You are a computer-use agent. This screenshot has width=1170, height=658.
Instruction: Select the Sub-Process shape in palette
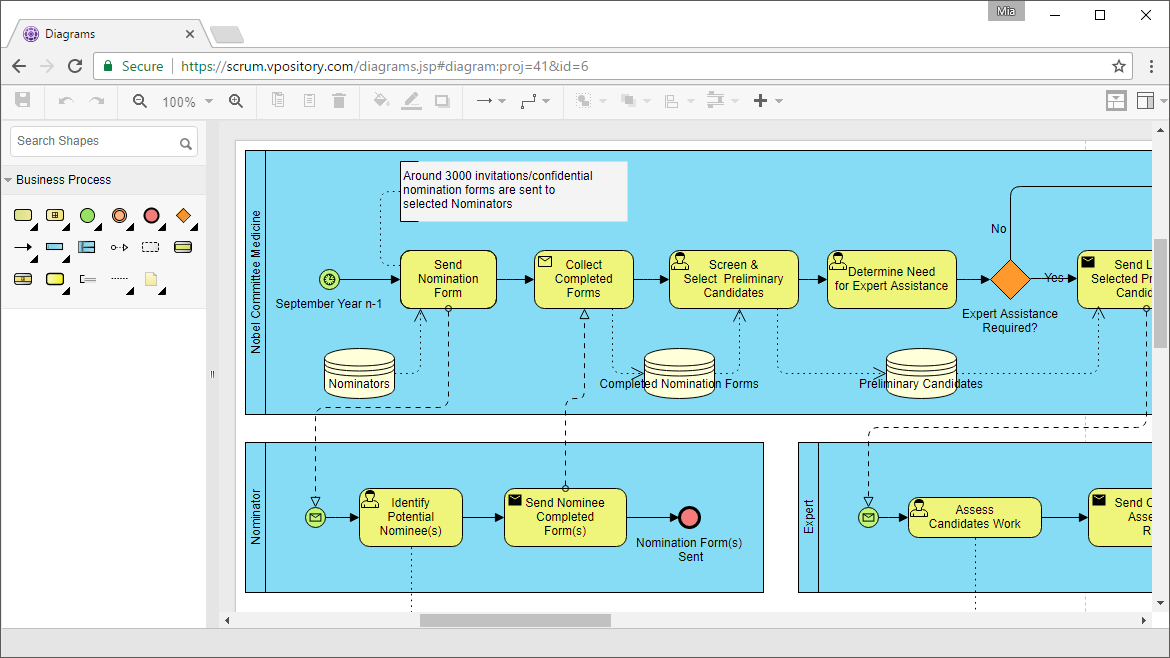pos(54,216)
